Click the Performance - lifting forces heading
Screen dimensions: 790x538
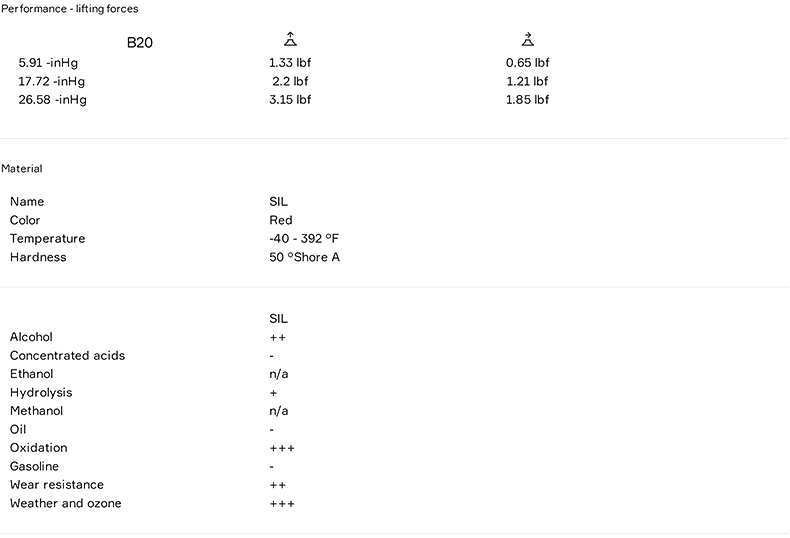pyautogui.click(x=70, y=9)
